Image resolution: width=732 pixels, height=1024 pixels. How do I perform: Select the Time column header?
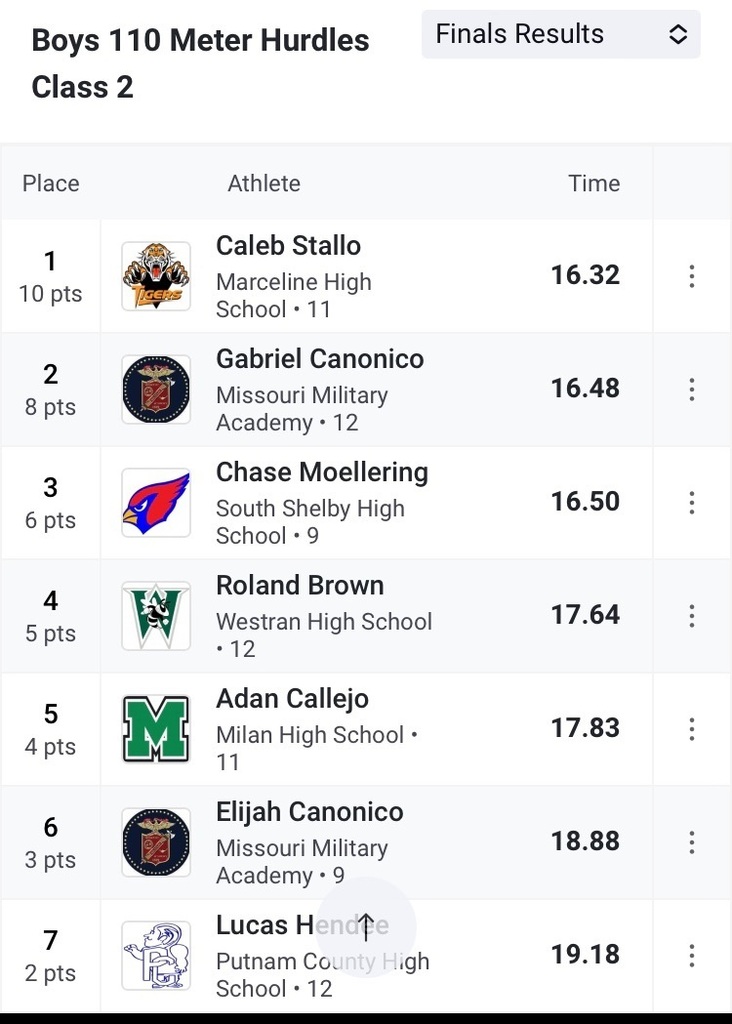594,184
